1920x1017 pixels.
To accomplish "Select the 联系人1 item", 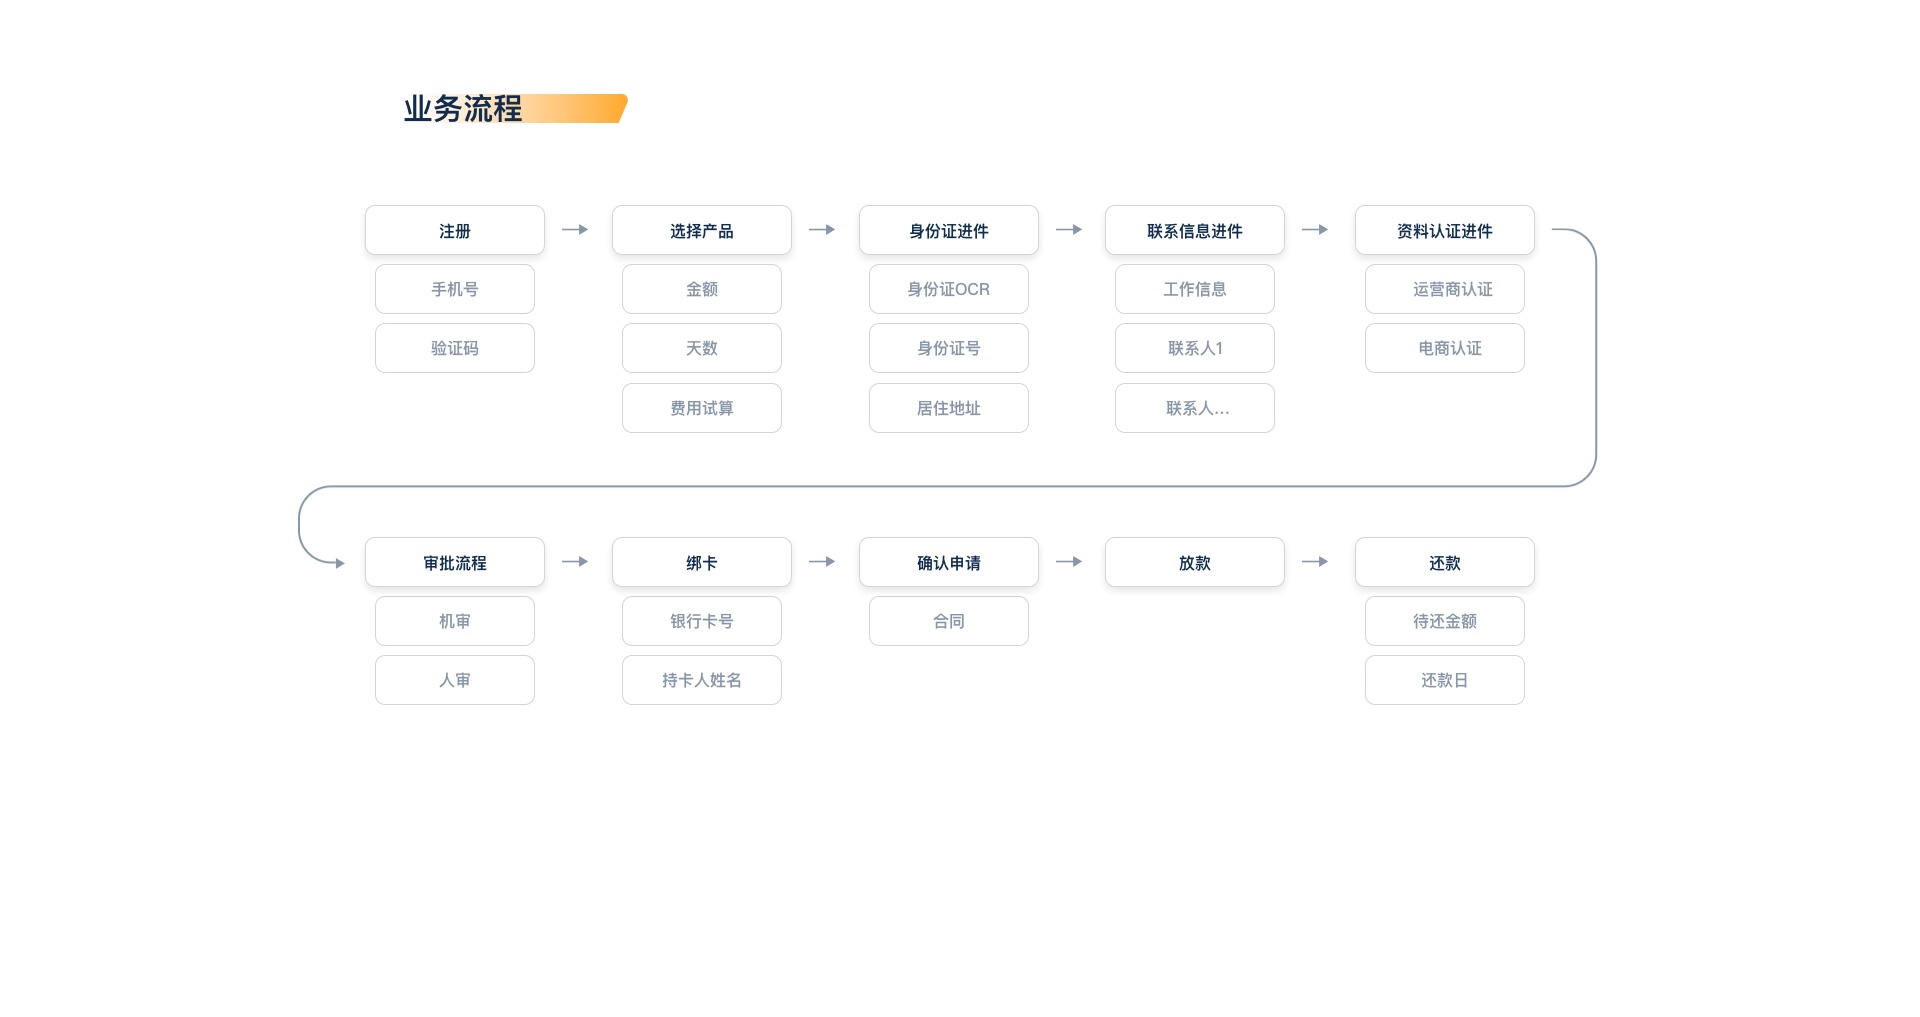I will pyautogui.click(x=1195, y=348).
